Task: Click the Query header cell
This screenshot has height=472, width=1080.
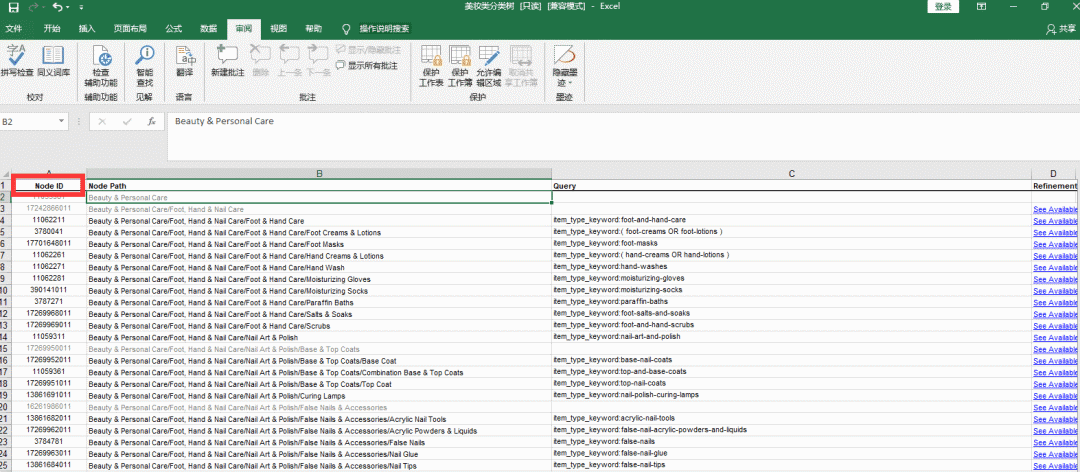Action: (x=791, y=186)
